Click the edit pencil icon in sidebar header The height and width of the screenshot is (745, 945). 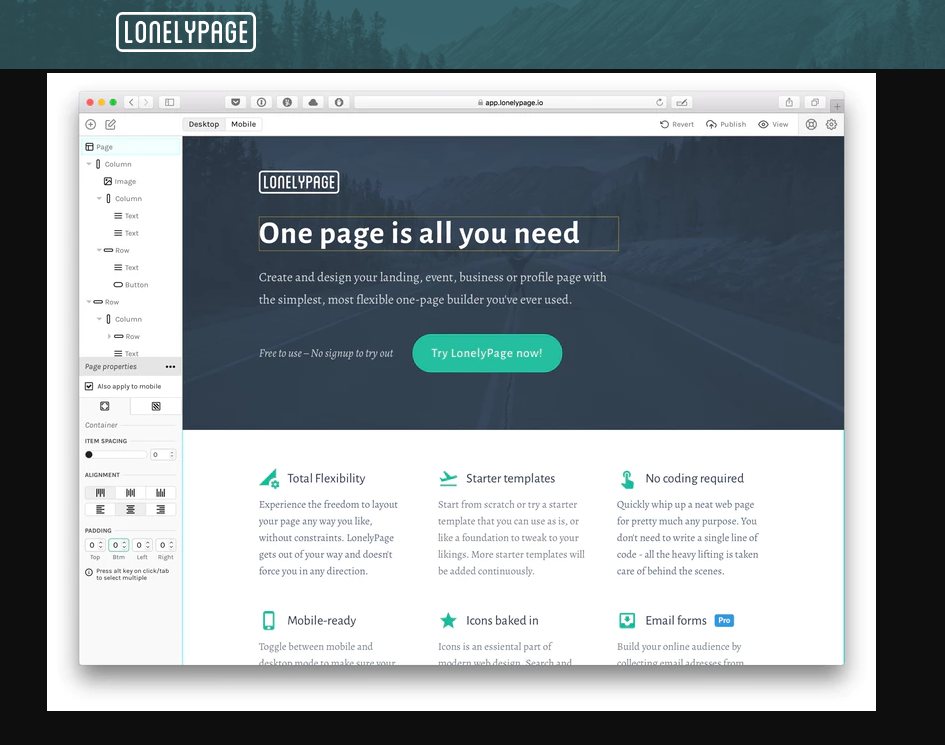click(x=110, y=124)
